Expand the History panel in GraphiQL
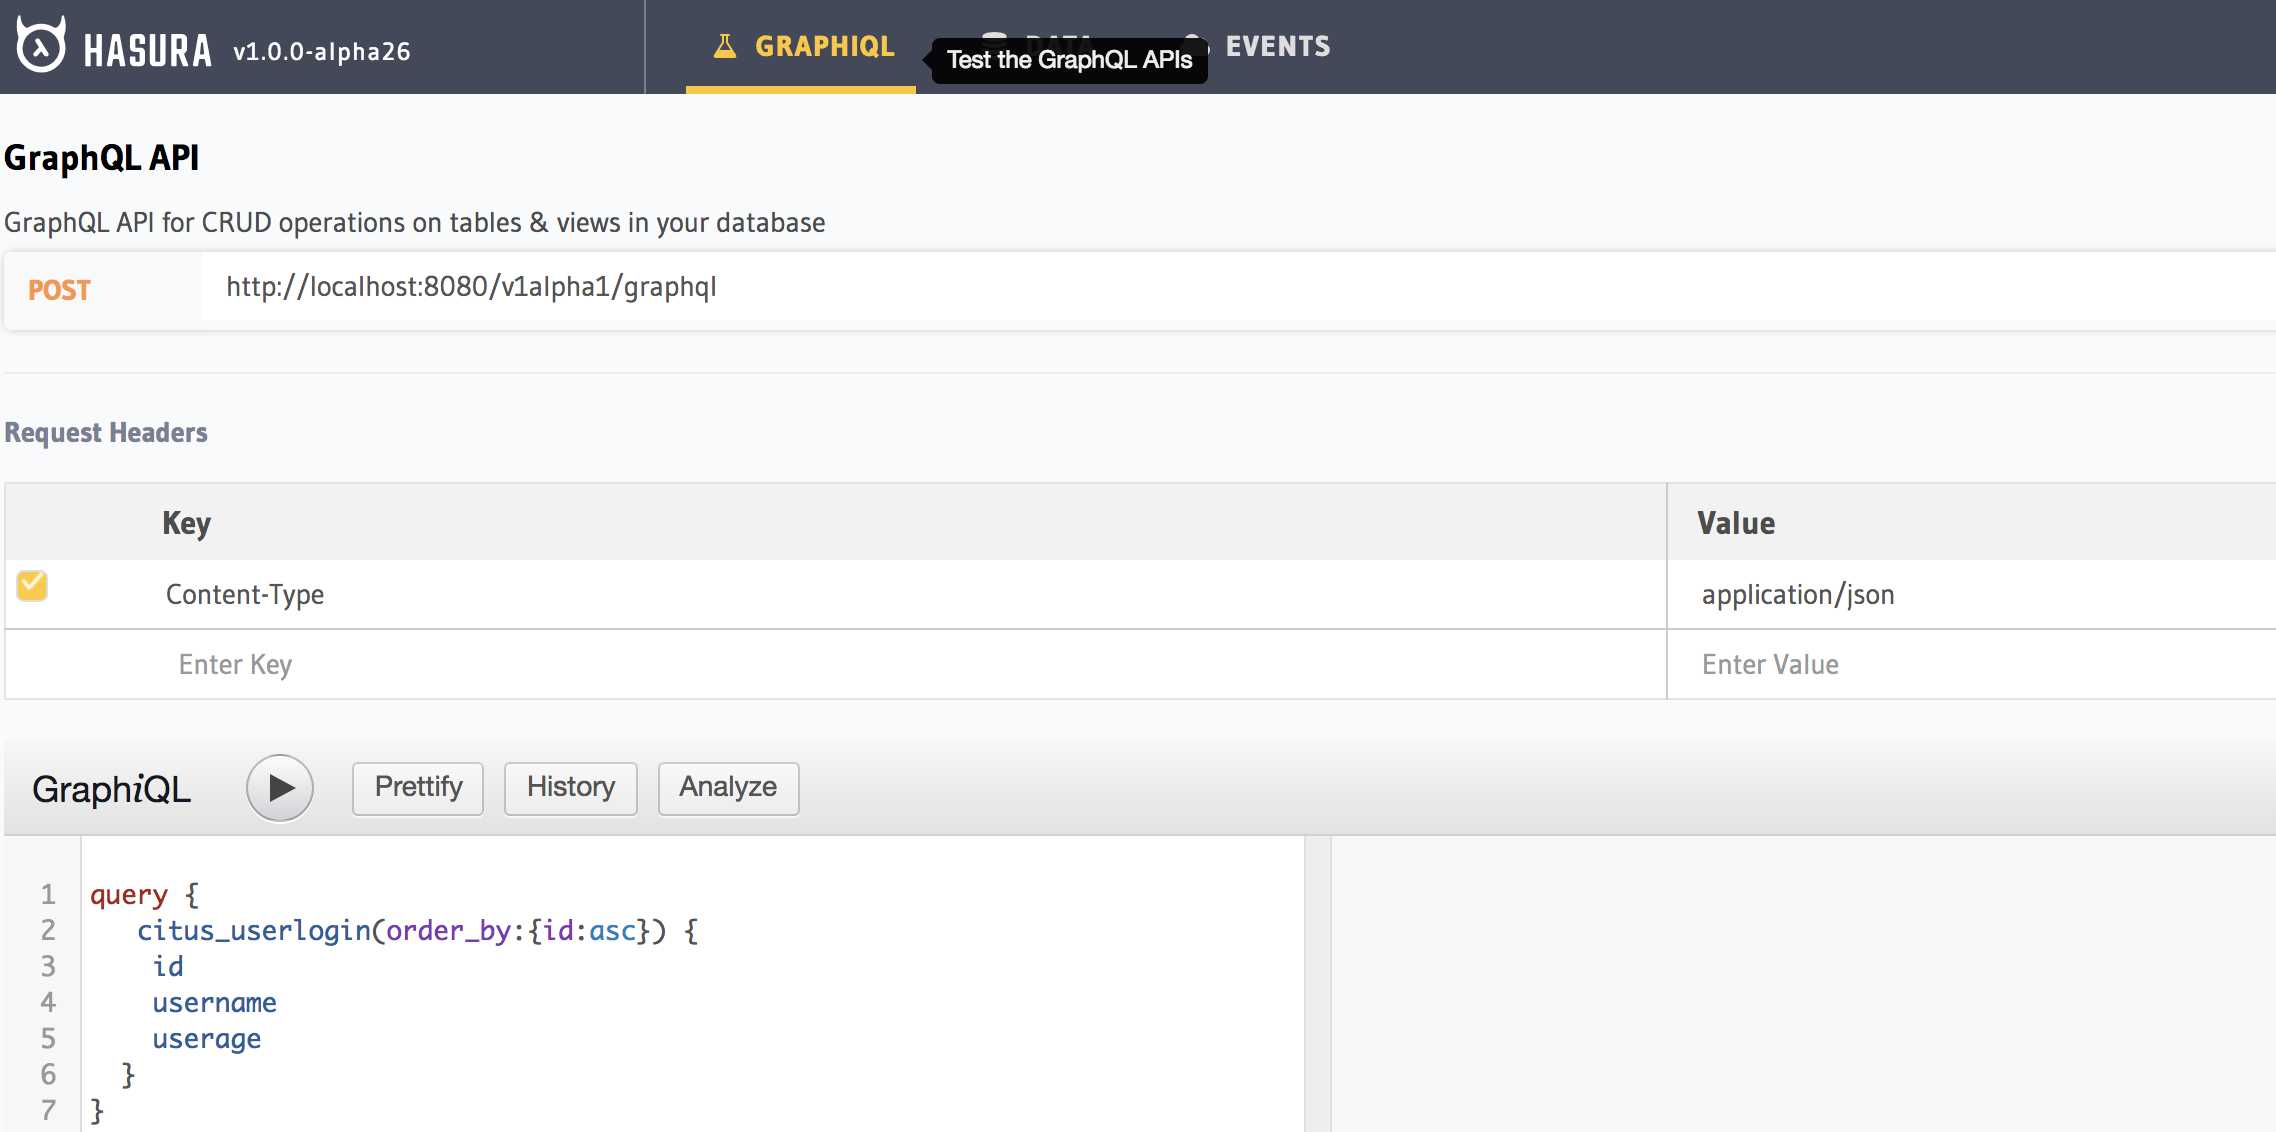The height and width of the screenshot is (1132, 2276). point(569,787)
